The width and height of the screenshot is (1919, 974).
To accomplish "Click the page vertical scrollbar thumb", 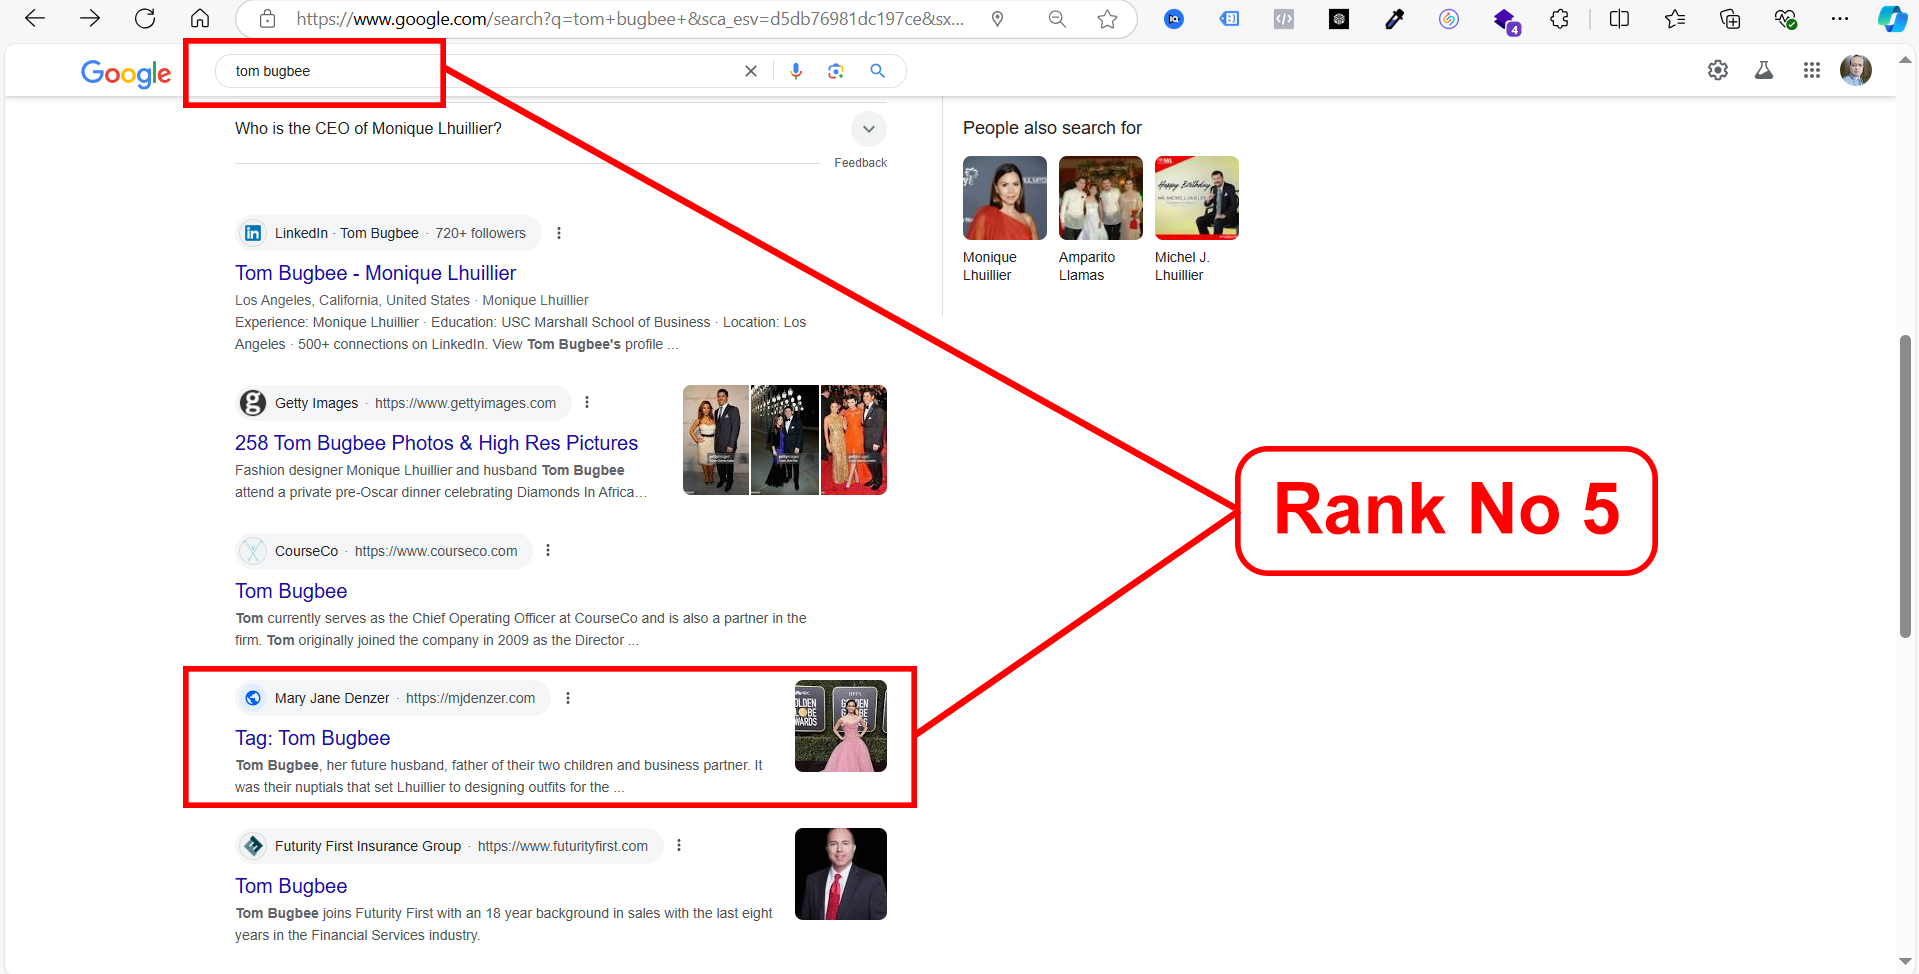I will coord(1905,486).
